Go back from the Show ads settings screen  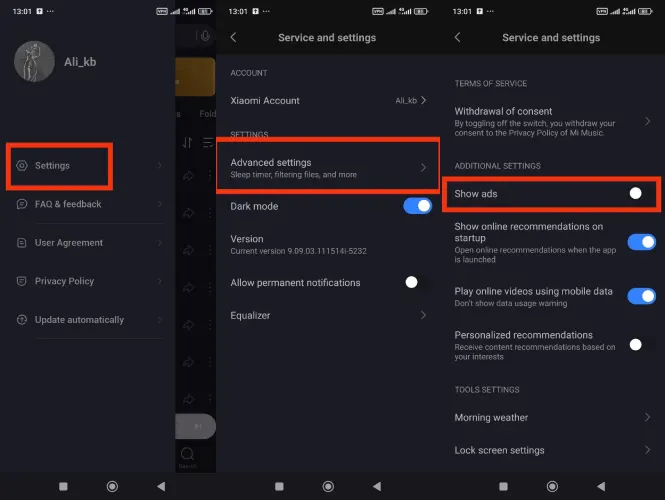tap(457, 38)
